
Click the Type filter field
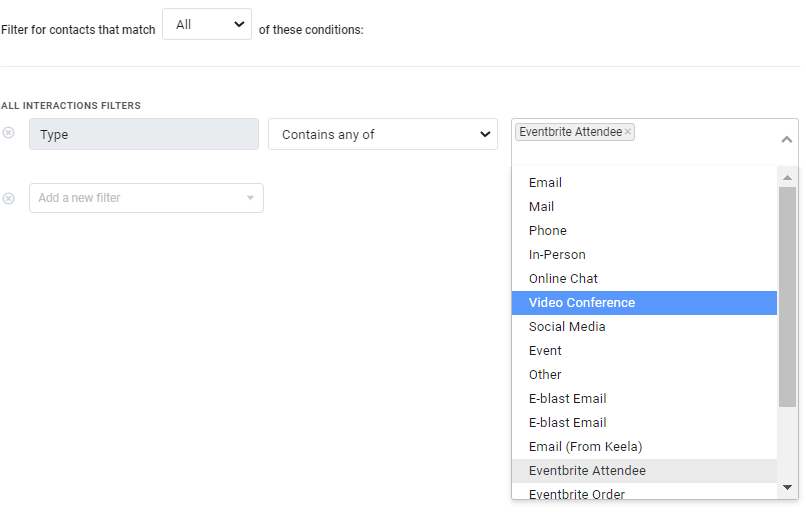[x=144, y=135]
